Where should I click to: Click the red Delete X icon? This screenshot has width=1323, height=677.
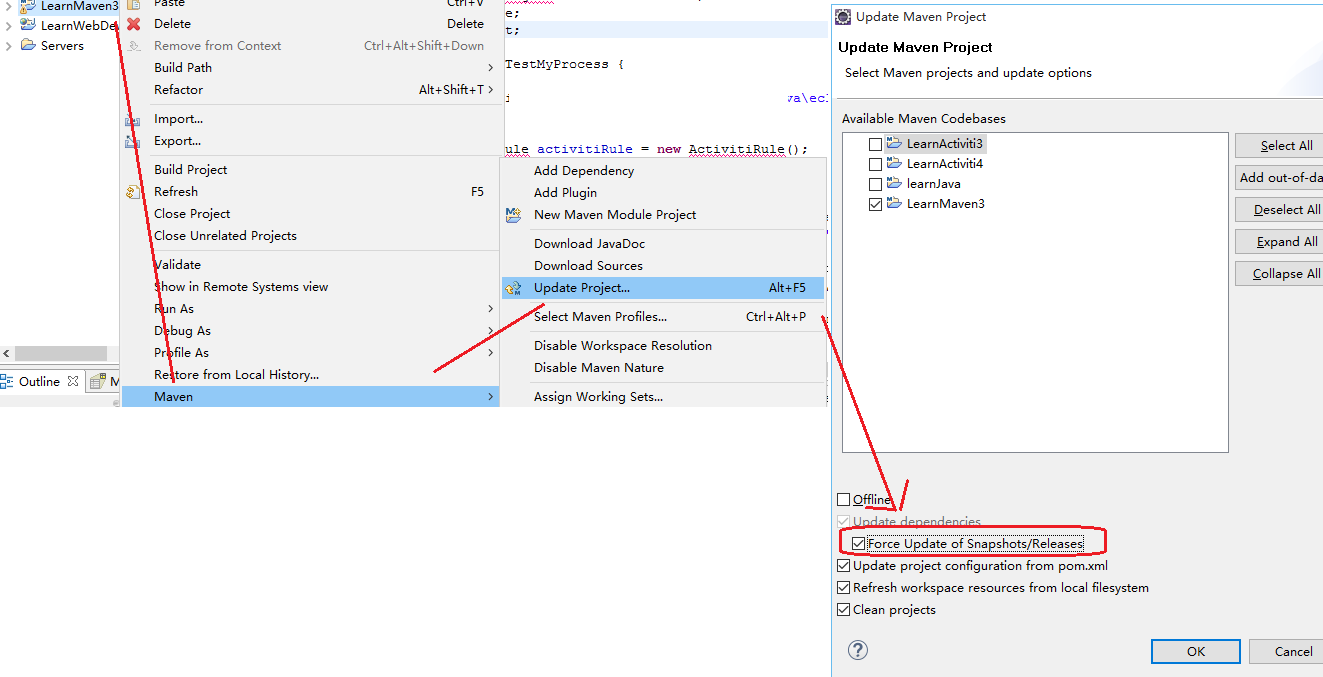click(x=133, y=24)
